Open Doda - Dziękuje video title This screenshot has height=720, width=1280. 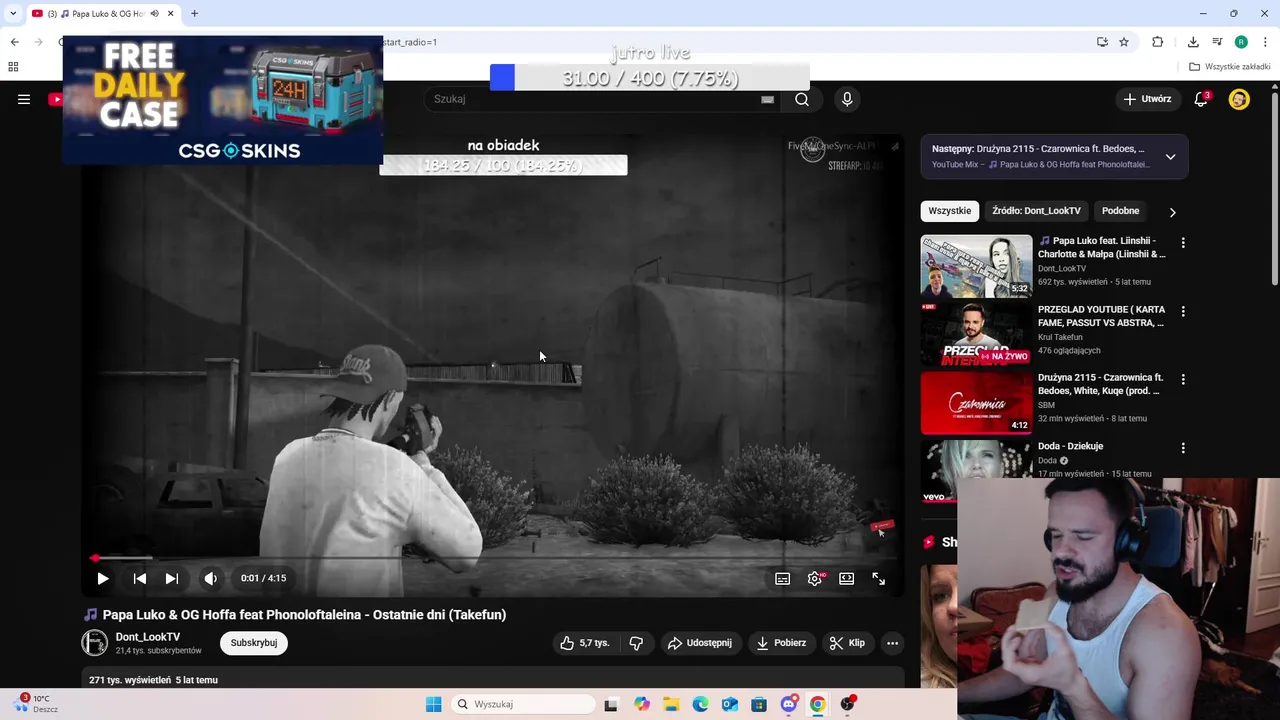[1070, 446]
